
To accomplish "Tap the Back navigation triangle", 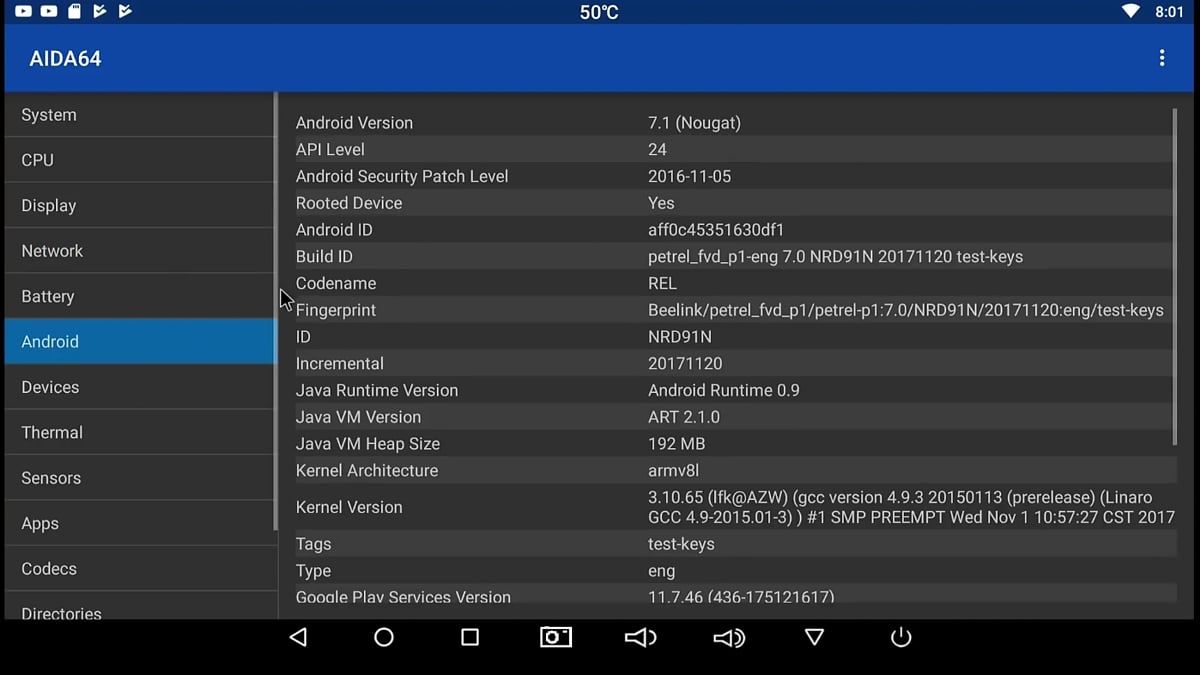I will 297,637.
